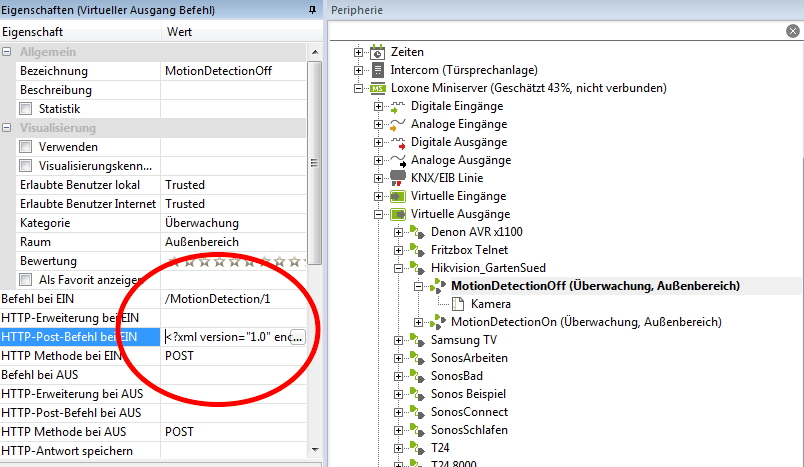Click the Zeiten clock icon
Image resolution: width=804 pixels, height=467 pixels.
click(x=377, y=52)
